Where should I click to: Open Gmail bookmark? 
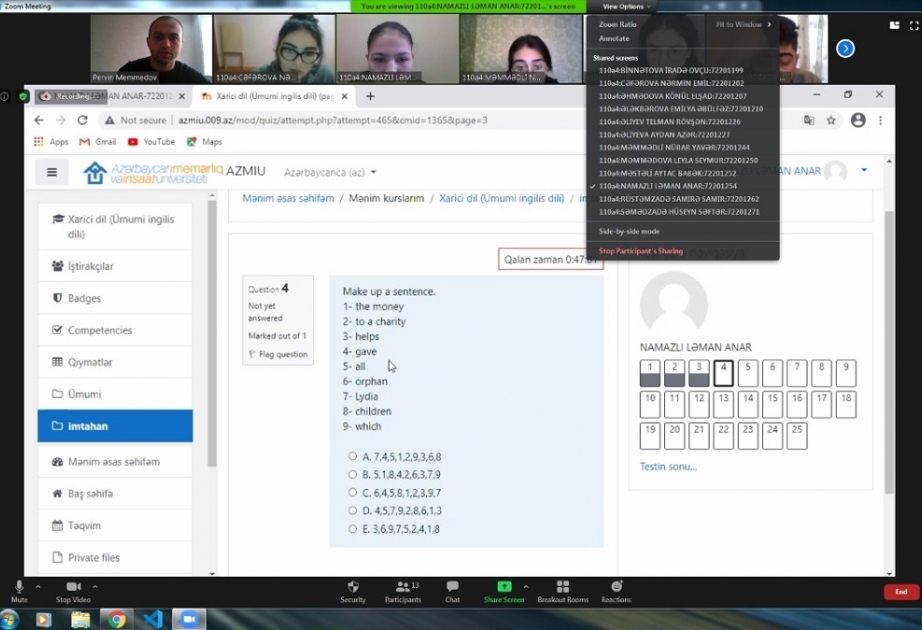point(98,142)
